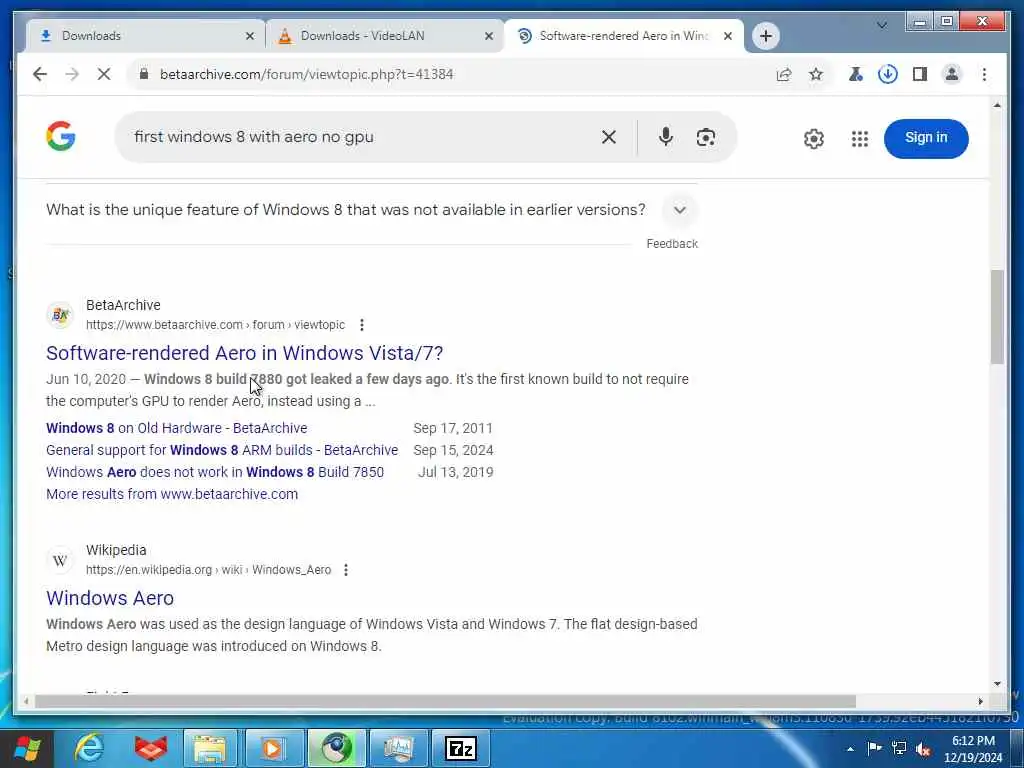Open the resource monitor taskbar app
This screenshot has height=768, width=1024.
pyautogui.click(x=398, y=748)
